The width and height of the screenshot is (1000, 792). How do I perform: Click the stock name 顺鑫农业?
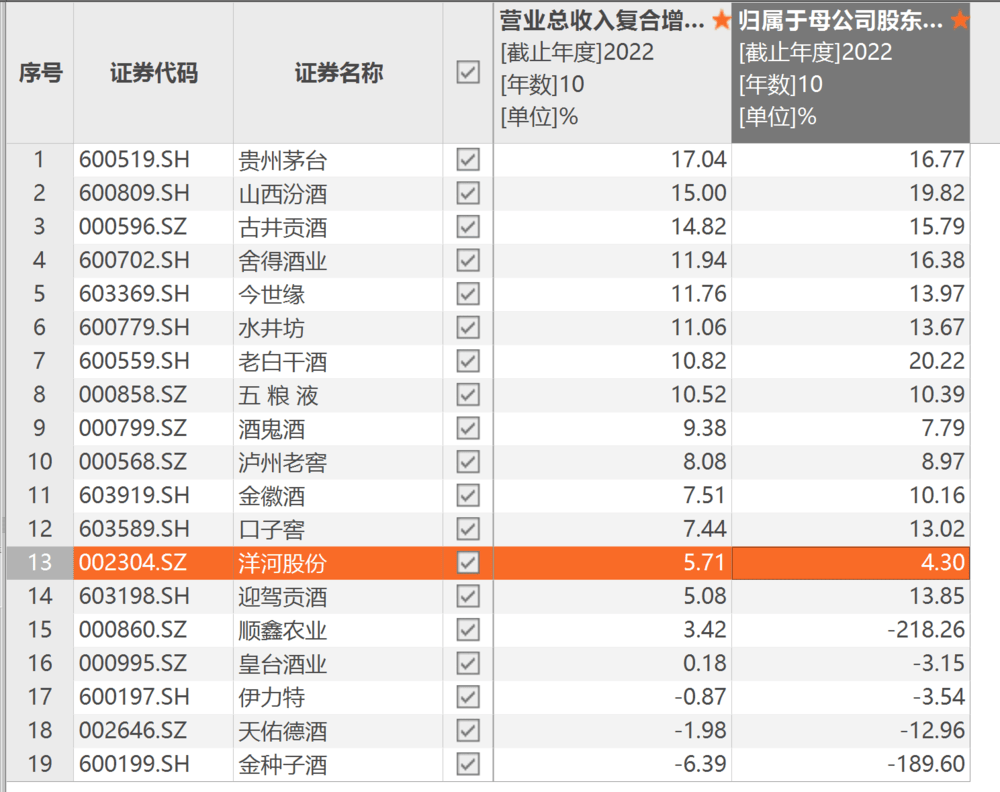pos(283,631)
